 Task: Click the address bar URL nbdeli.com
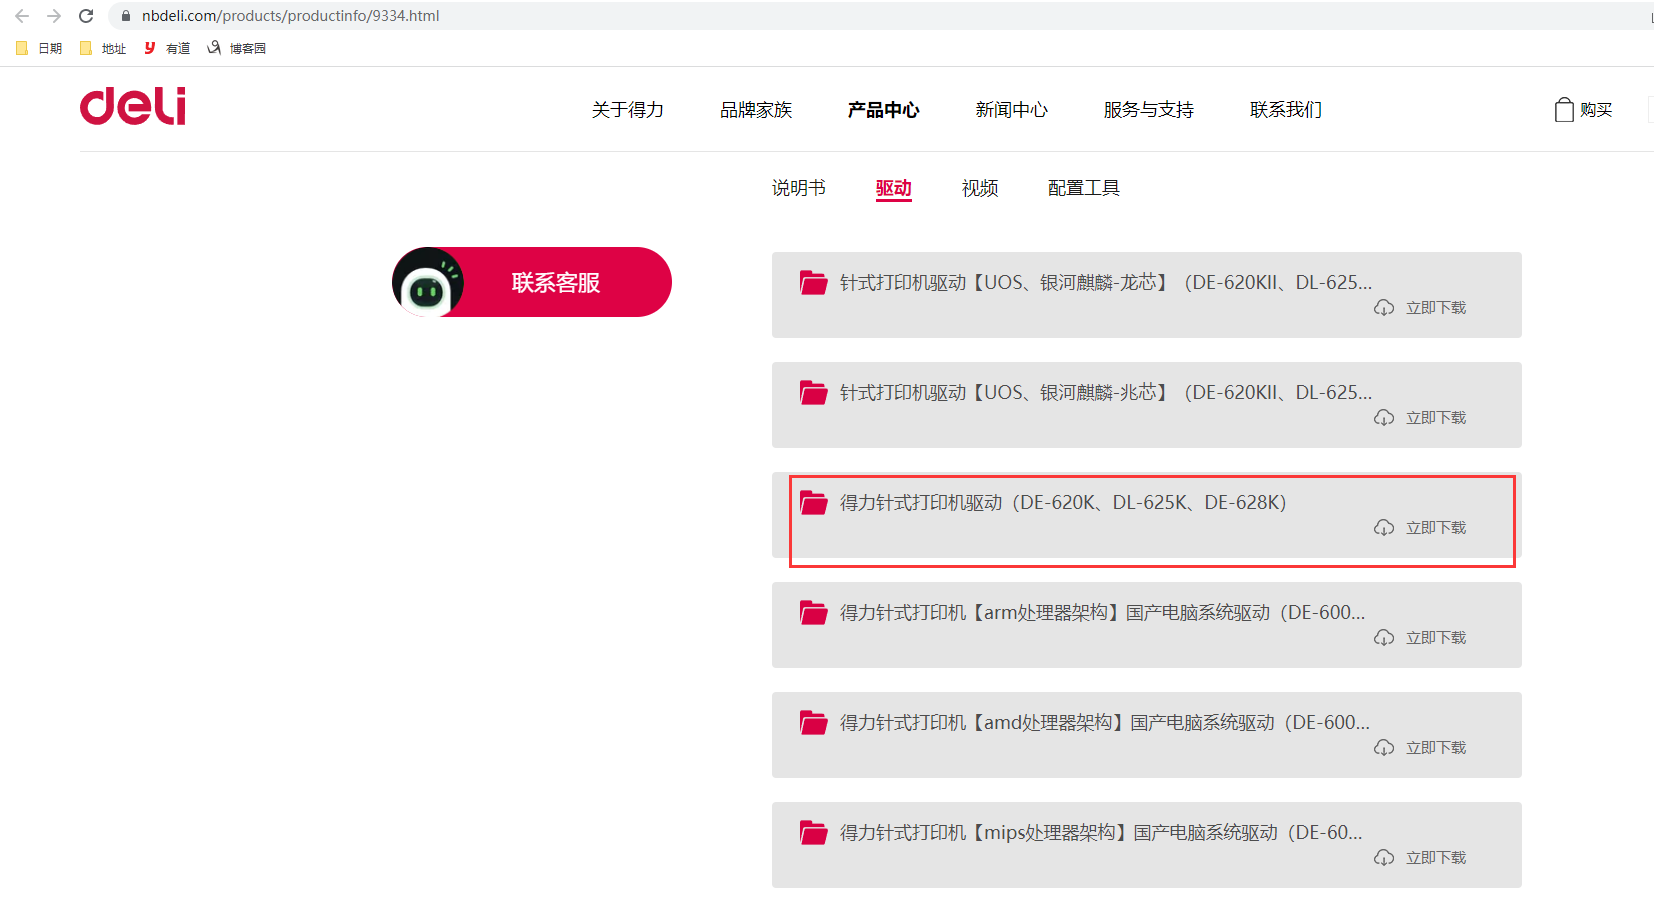[x=291, y=16]
